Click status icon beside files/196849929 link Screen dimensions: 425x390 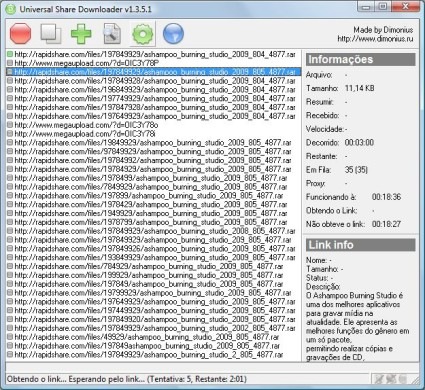[x=10, y=89]
